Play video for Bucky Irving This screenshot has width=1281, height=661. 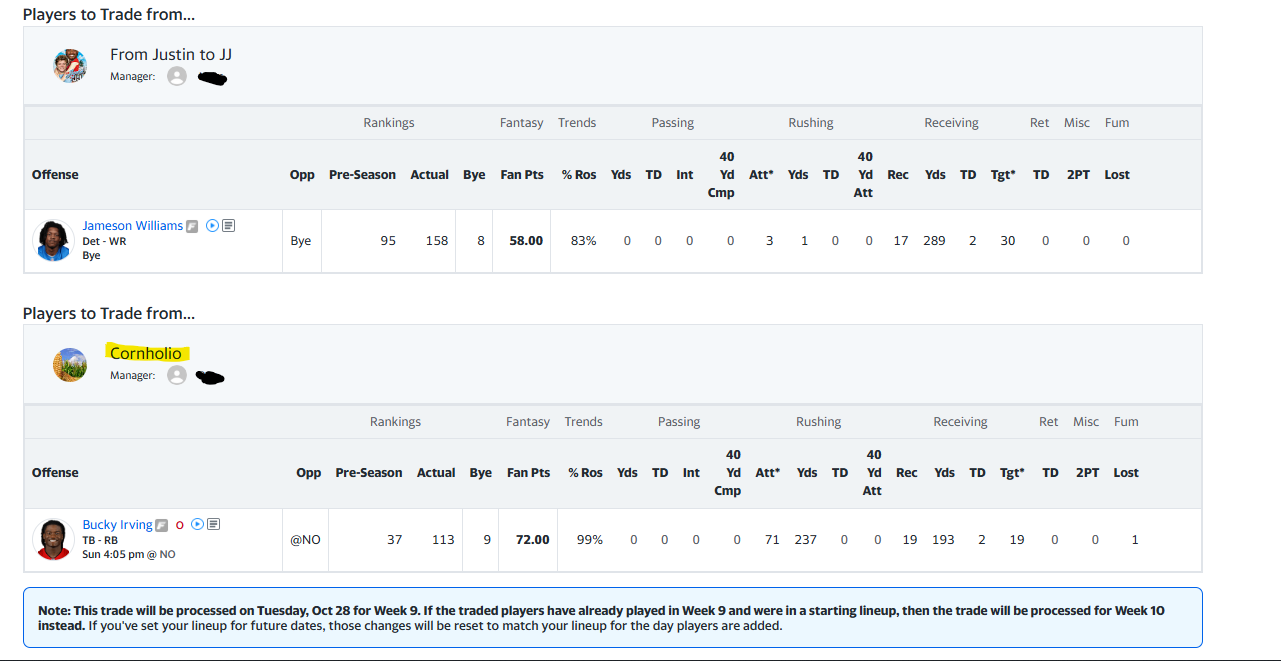coord(197,524)
